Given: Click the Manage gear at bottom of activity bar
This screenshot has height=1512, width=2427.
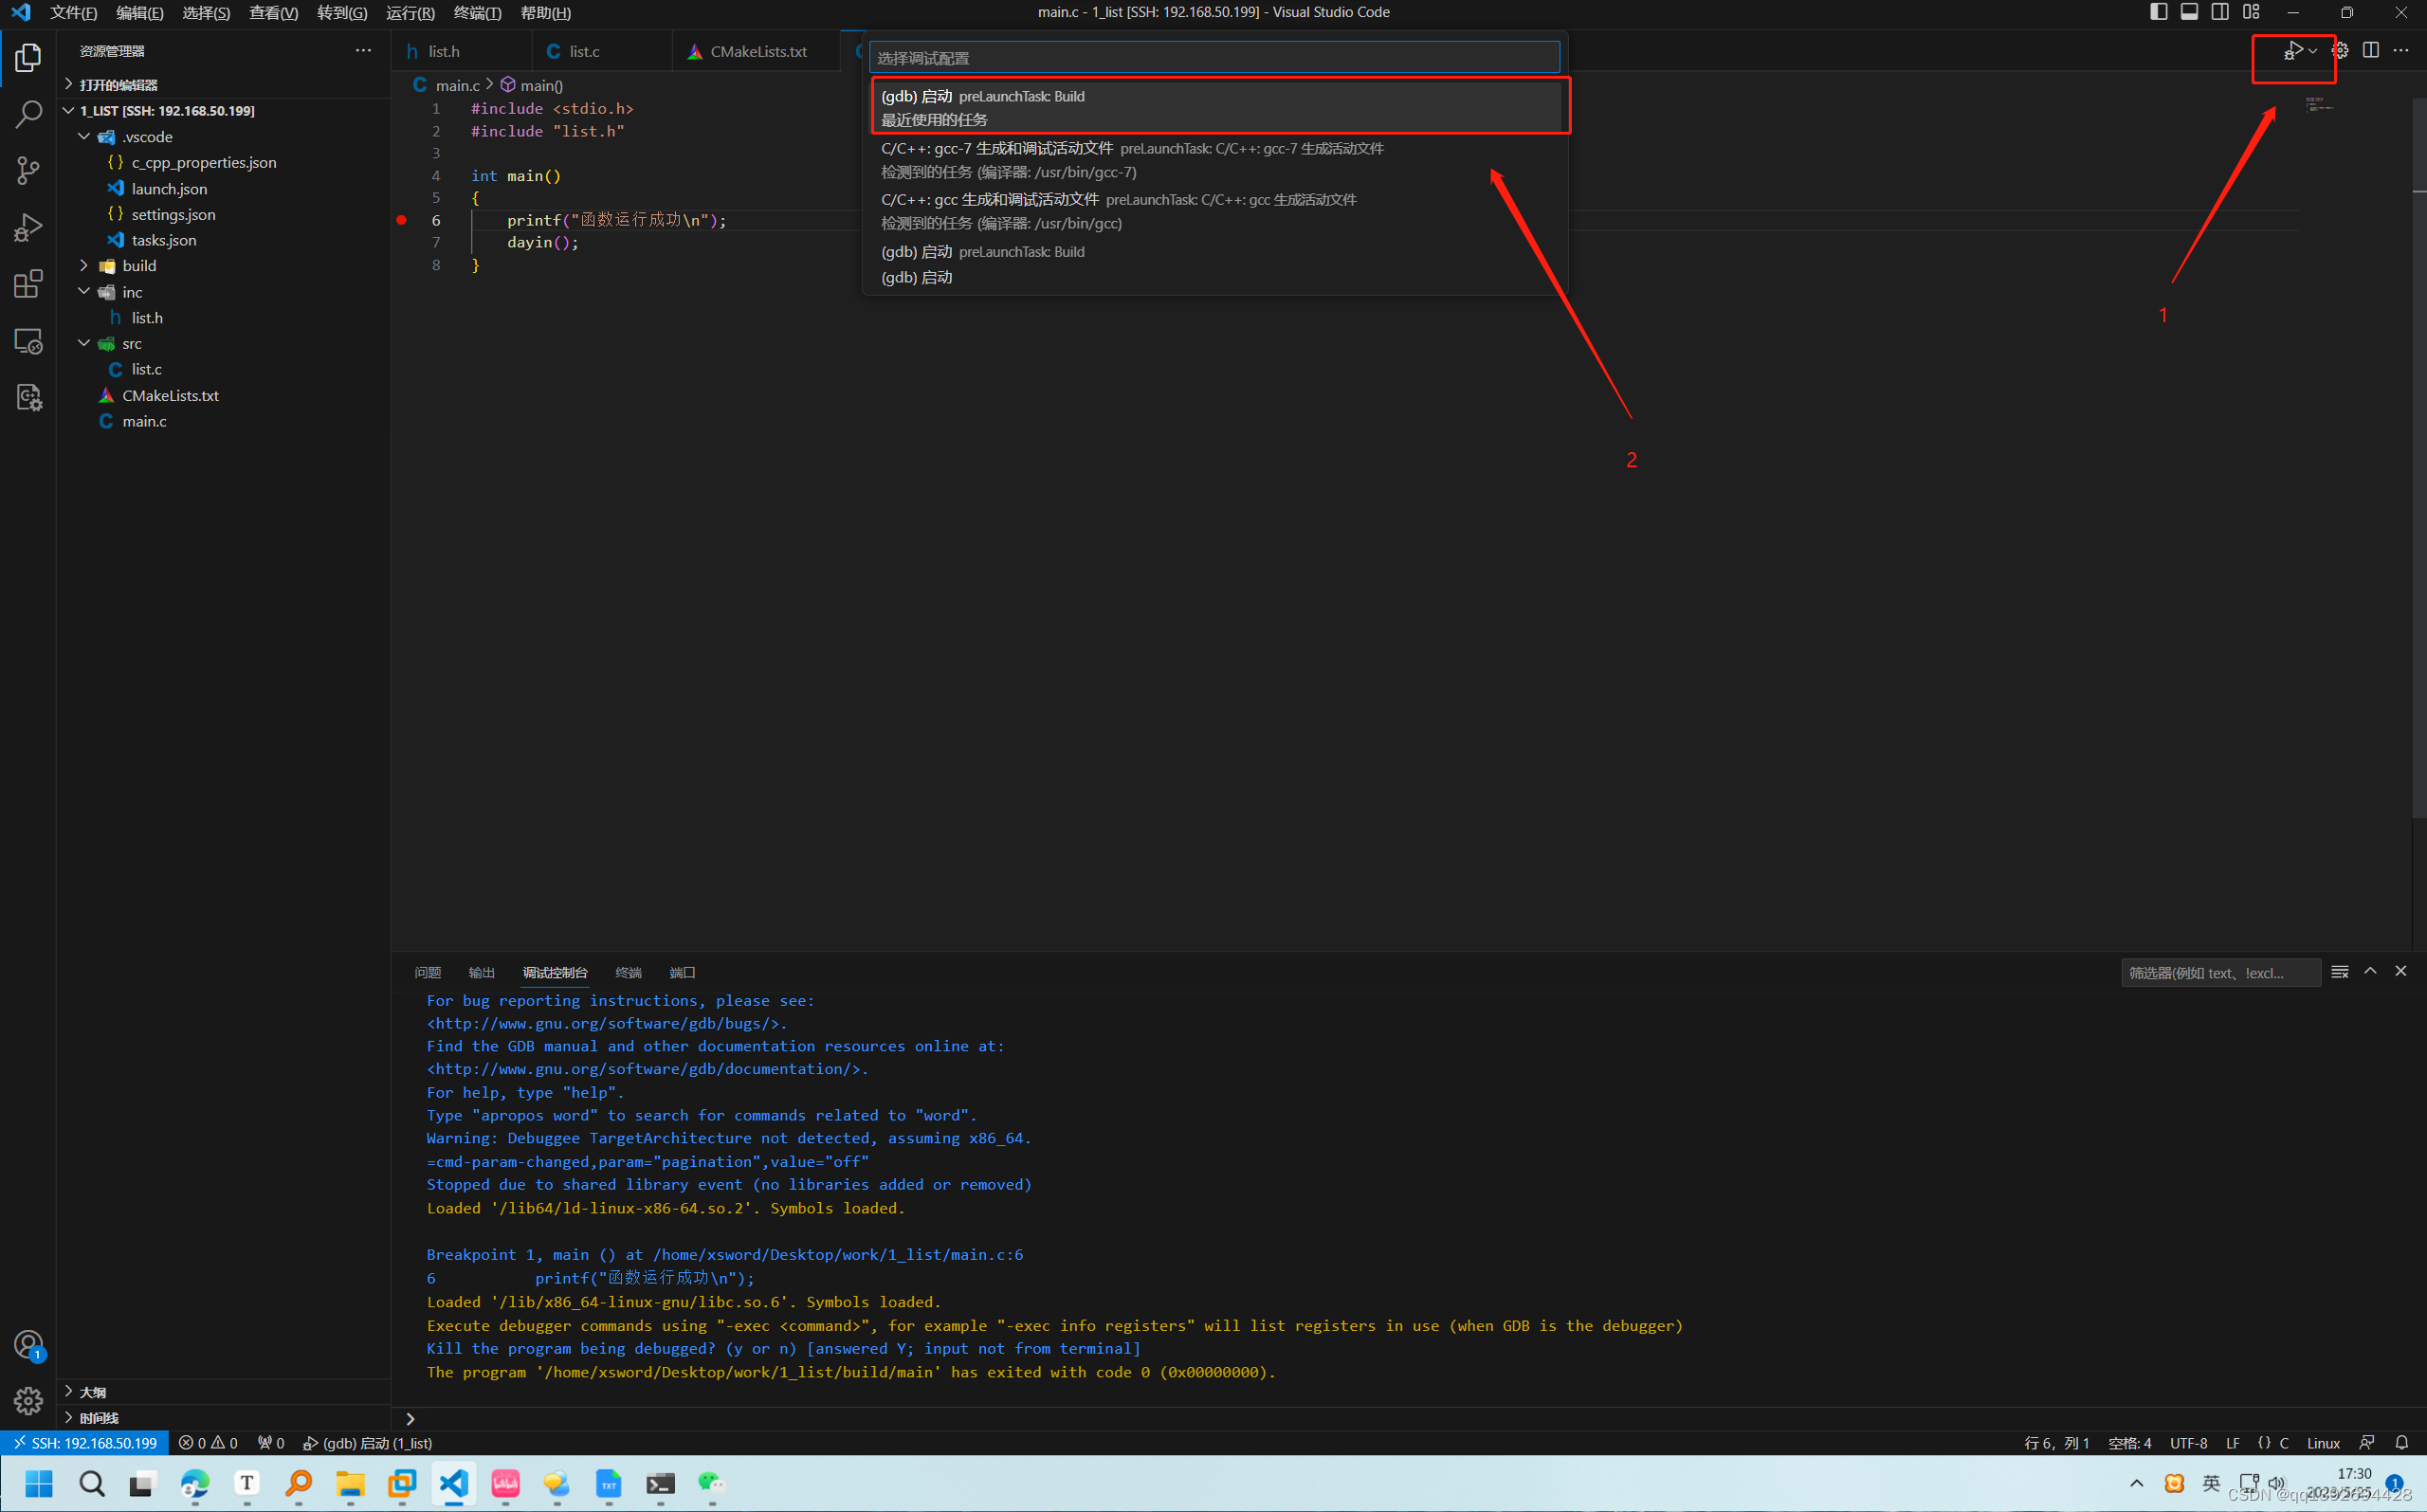Looking at the screenshot, I should [x=28, y=1401].
